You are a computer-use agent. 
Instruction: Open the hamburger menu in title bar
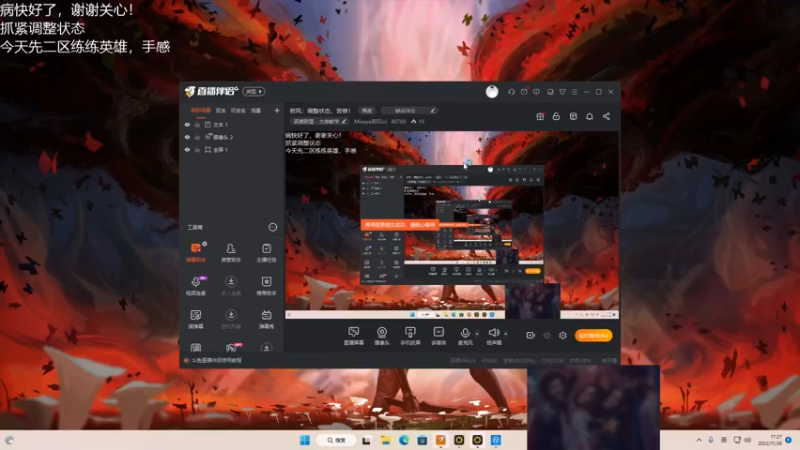click(x=574, y=92)
